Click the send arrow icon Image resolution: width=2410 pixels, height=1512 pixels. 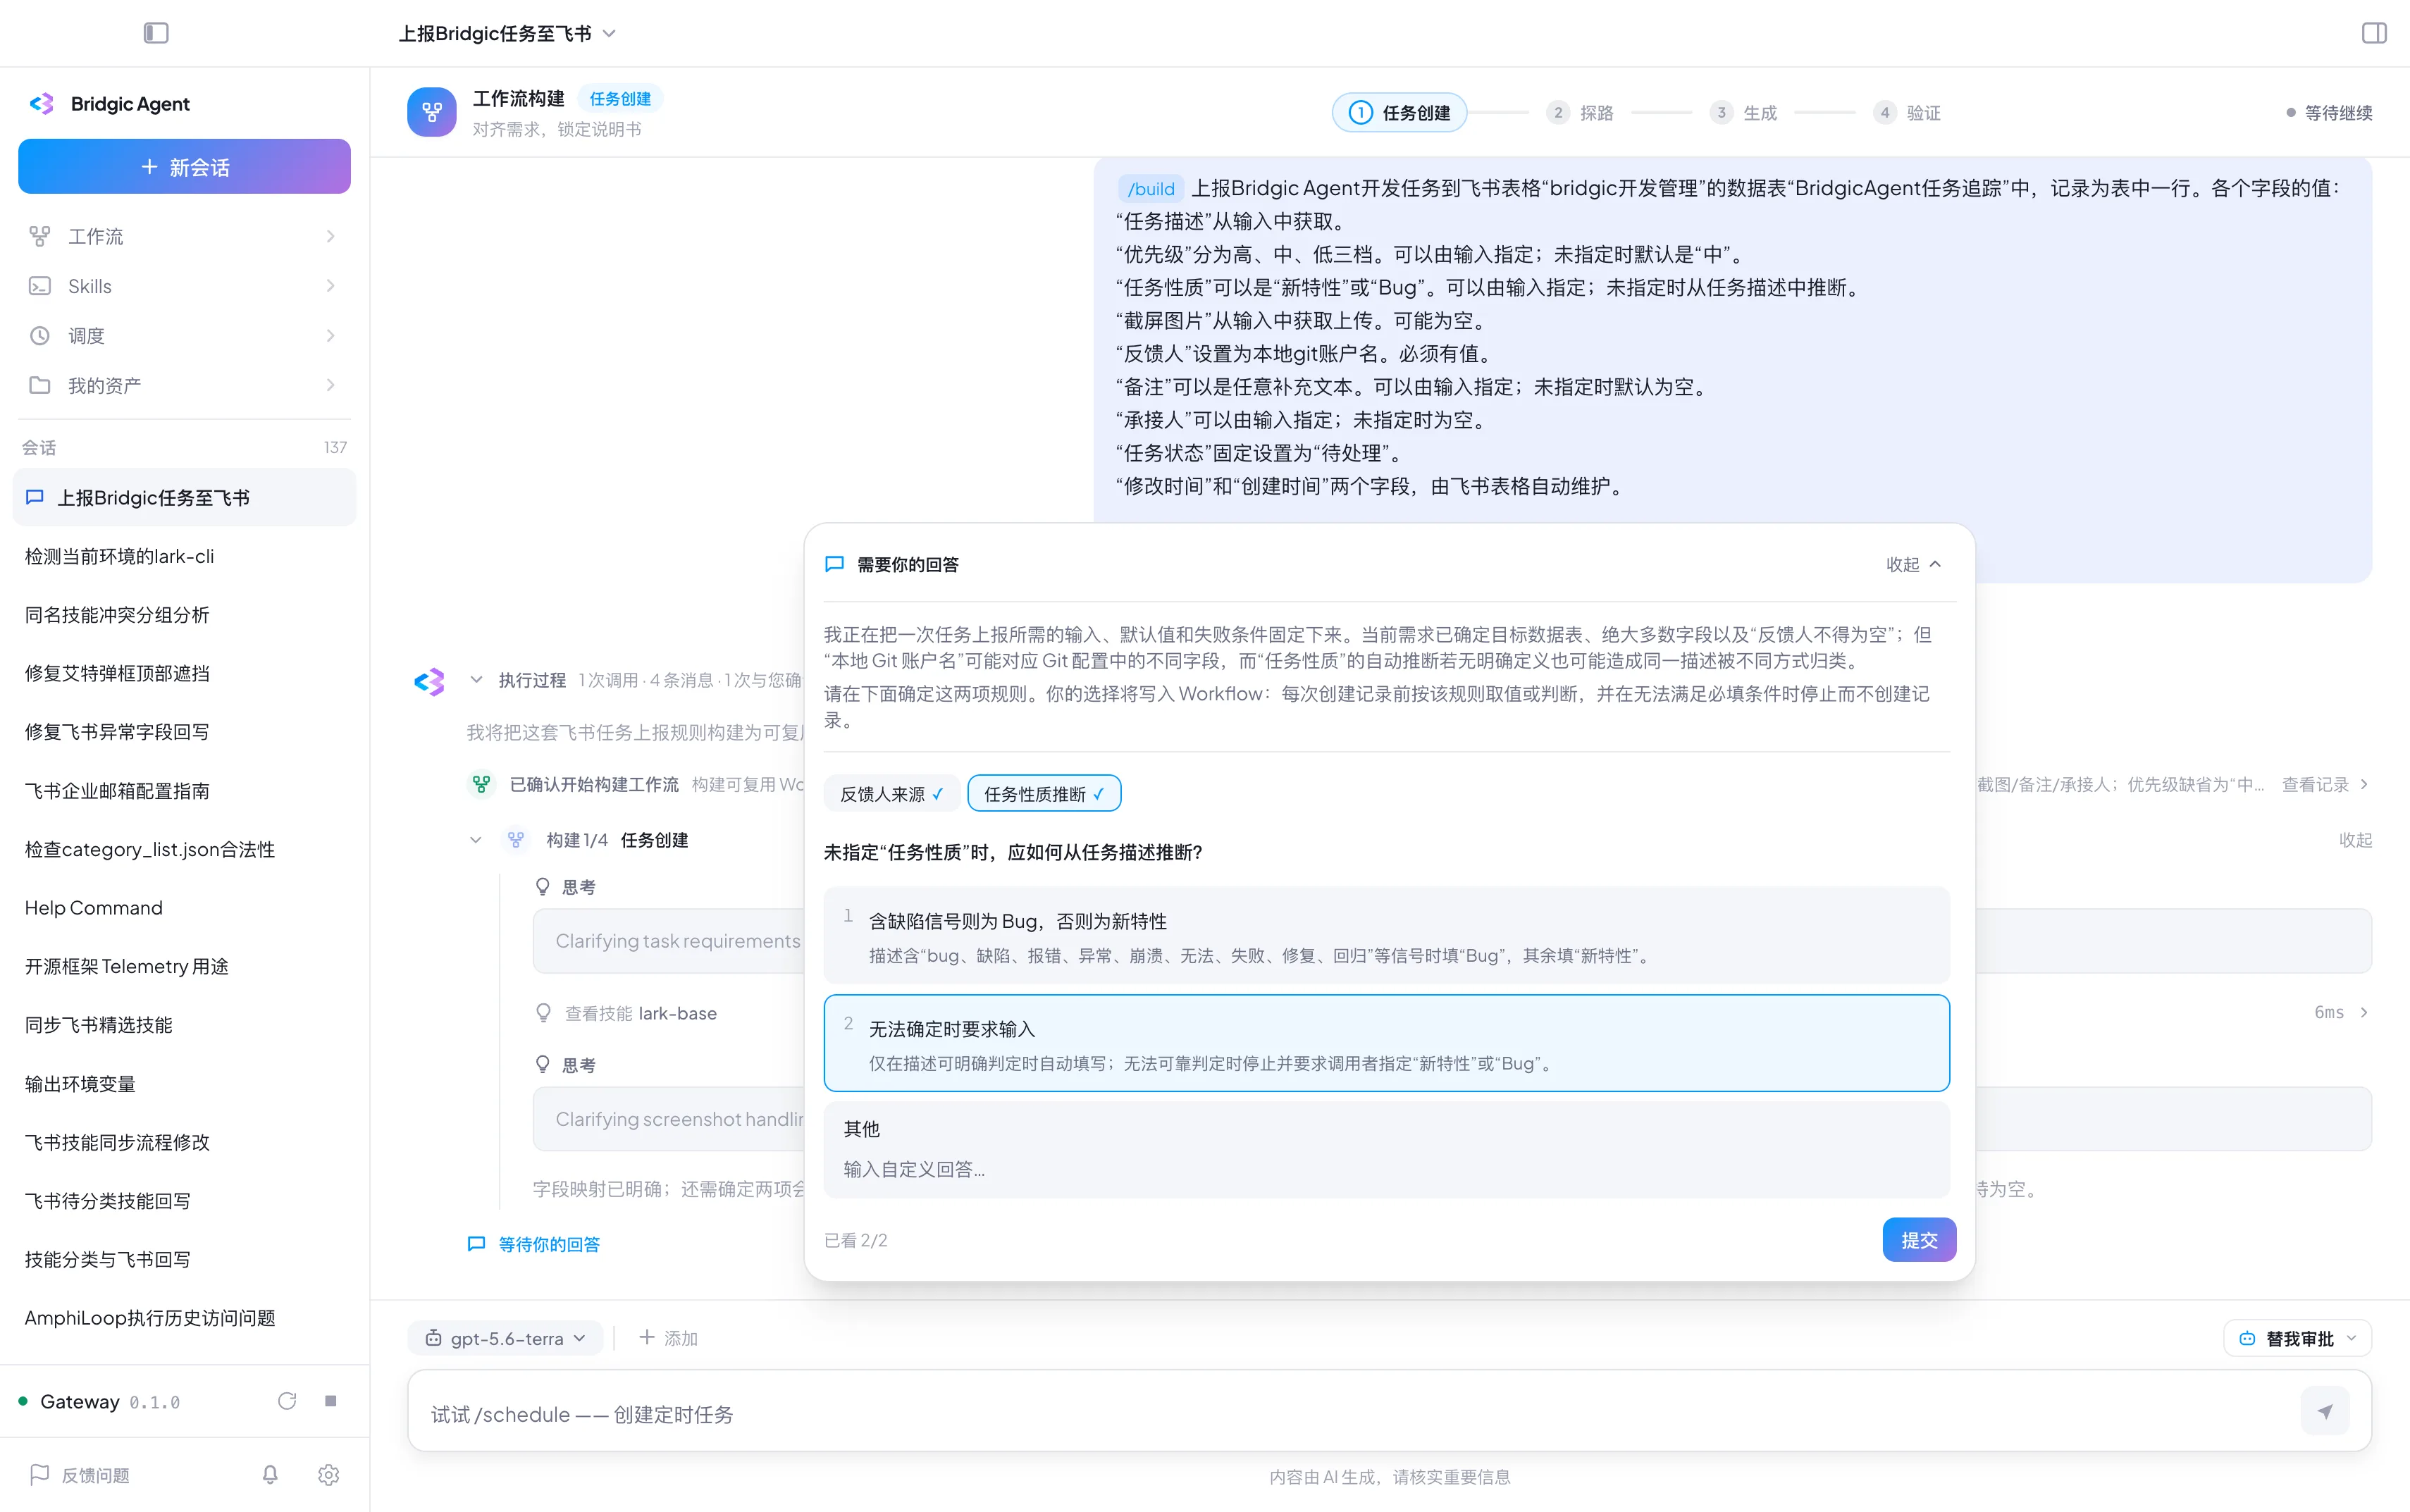(x=2325, y=1411)
